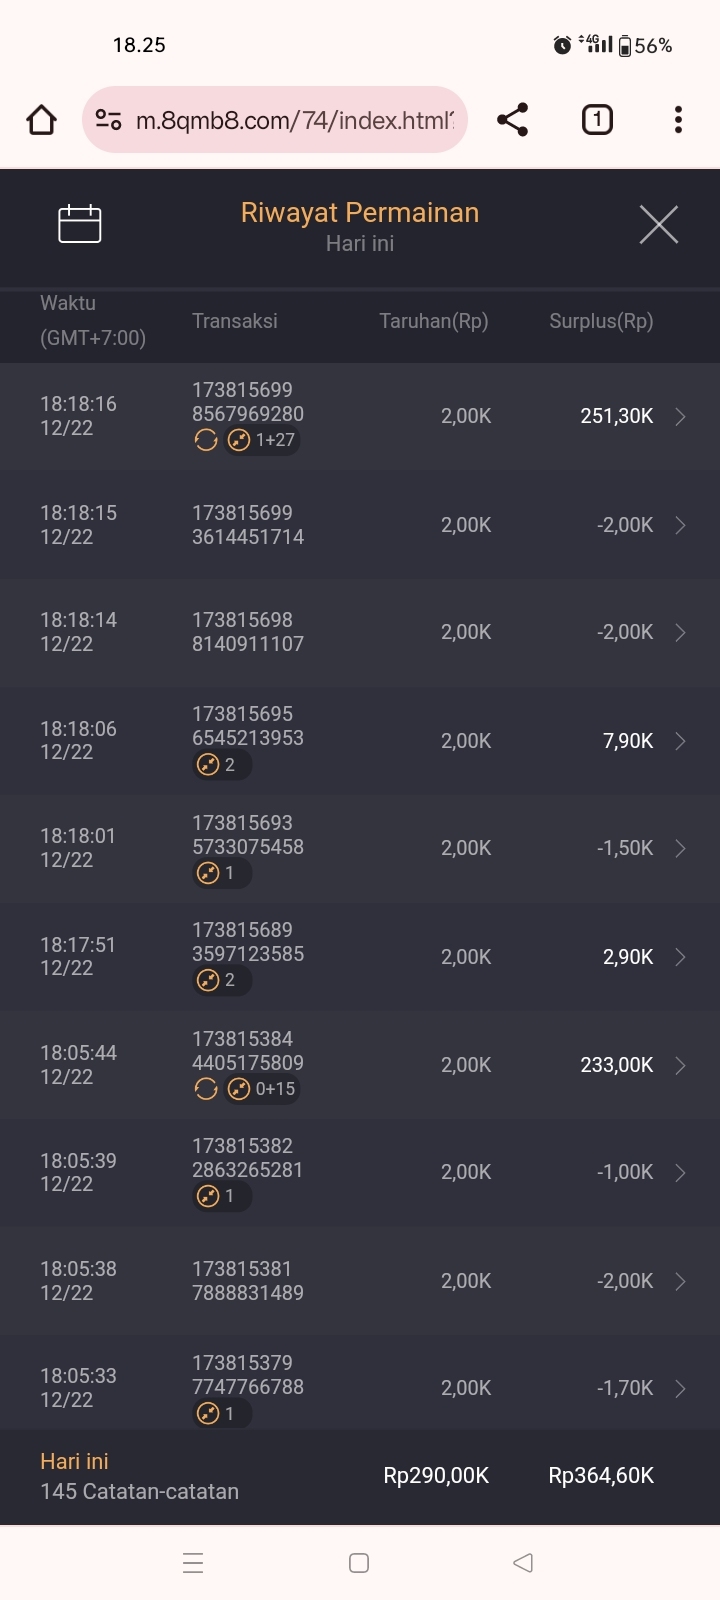Tap the browser home icon
720x1600 pixels.
[x=42, y=120]
